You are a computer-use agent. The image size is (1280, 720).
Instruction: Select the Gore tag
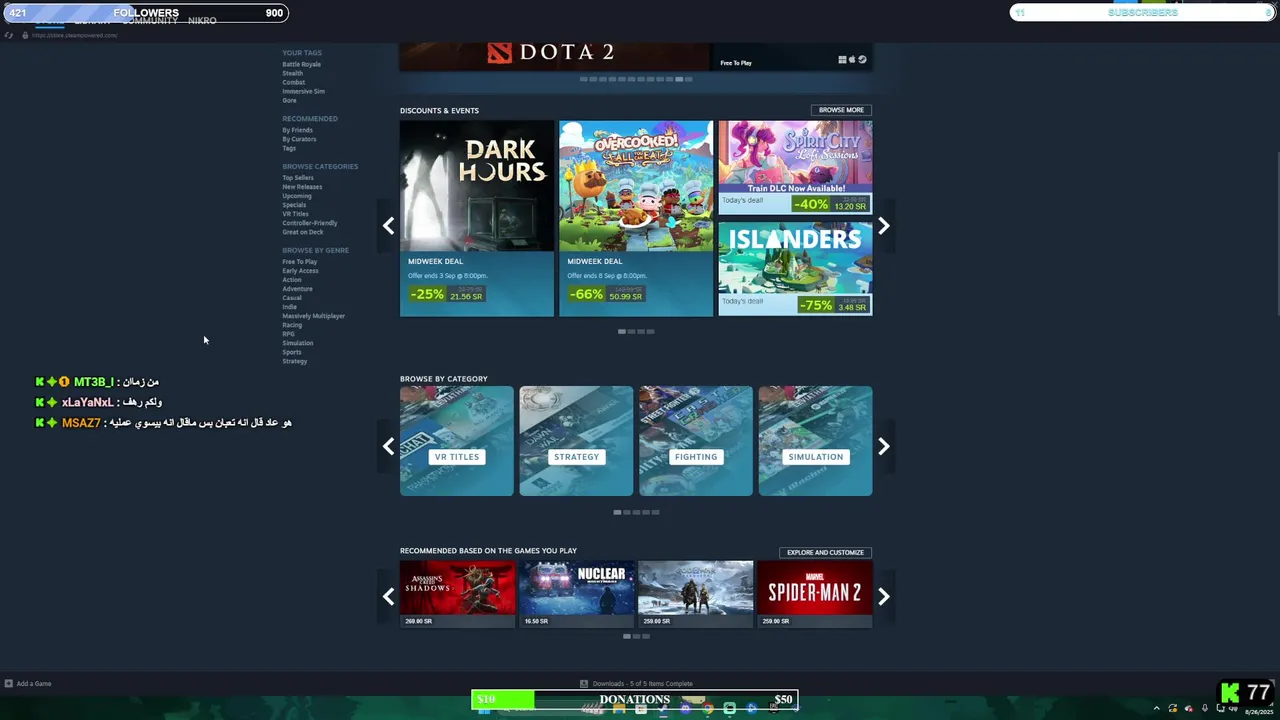pos(289,100)
